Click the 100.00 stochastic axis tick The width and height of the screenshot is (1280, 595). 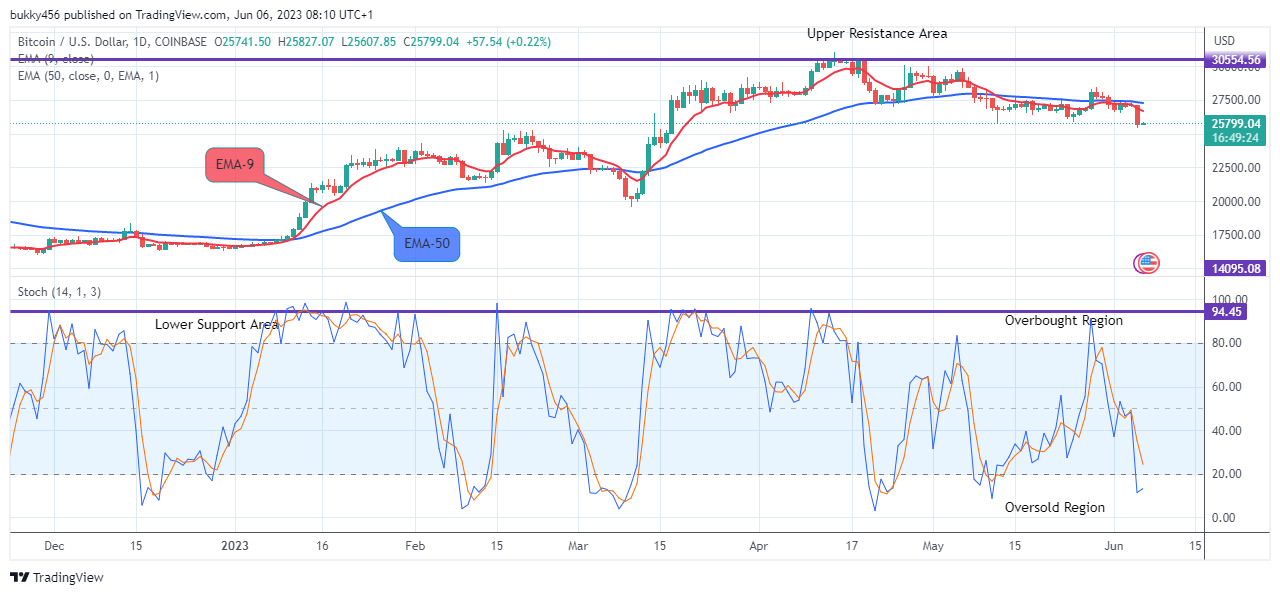(1228, 299)
